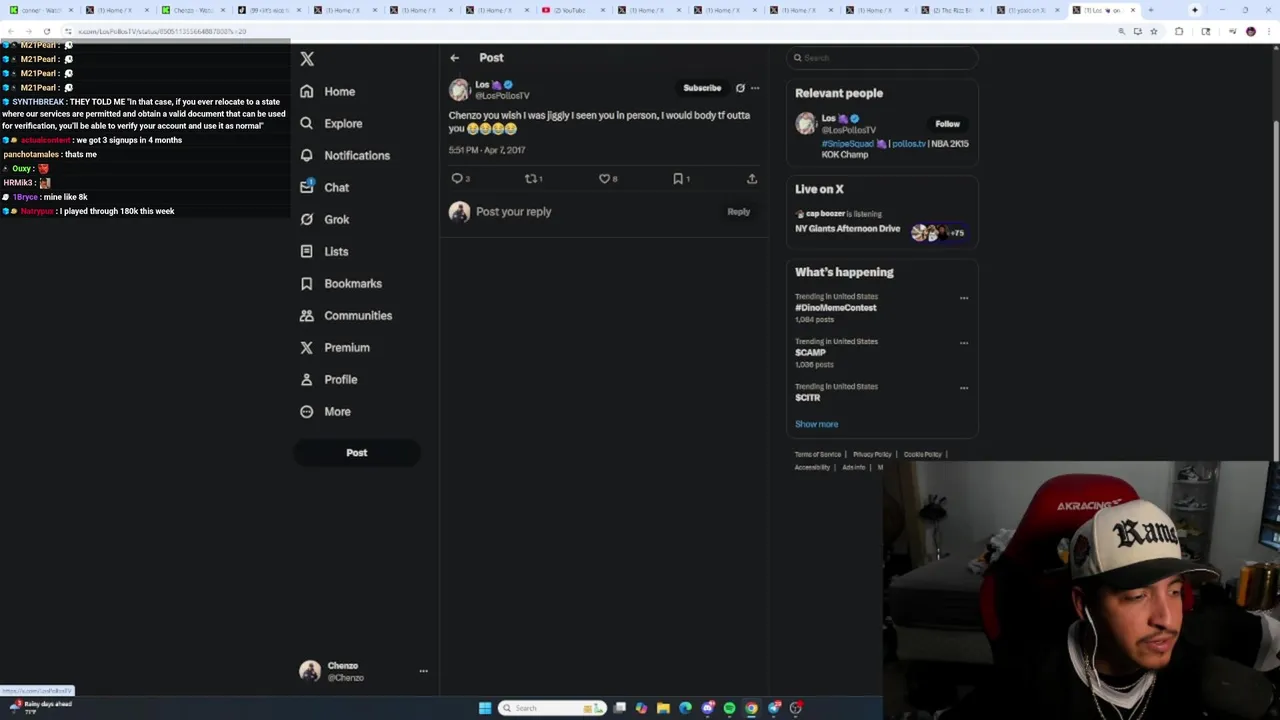The width and height of the screenshot is (1280, 720).
Task: Open Explore from the sidebar
Action: pyautogui.click(x=331, y=123)
